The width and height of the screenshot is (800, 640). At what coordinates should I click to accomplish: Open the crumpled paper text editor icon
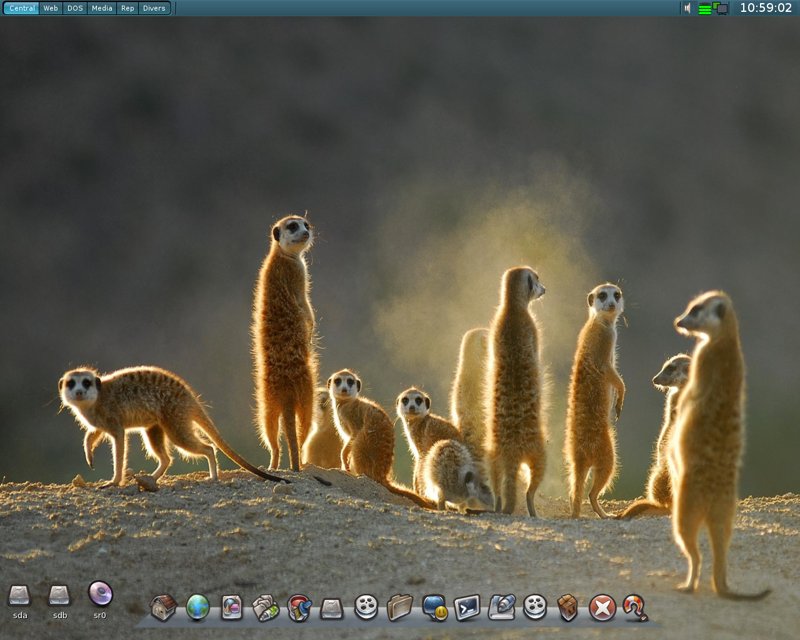(265, 608)
